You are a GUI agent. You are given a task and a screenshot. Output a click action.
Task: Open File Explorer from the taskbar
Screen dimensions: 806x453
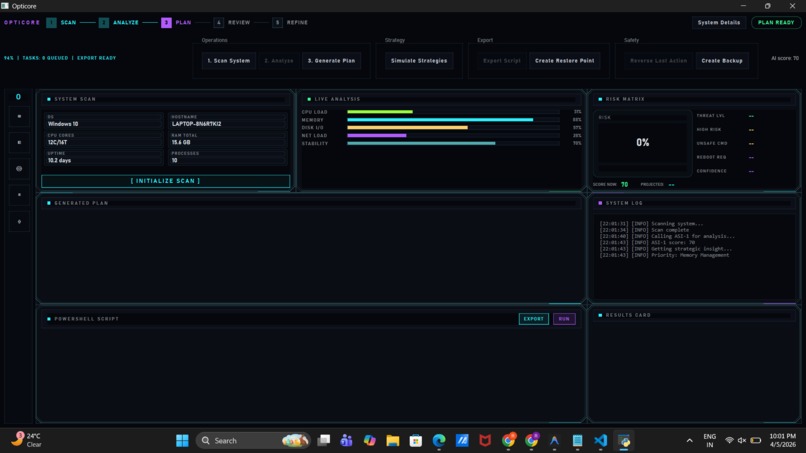click(x=393, y=441)
